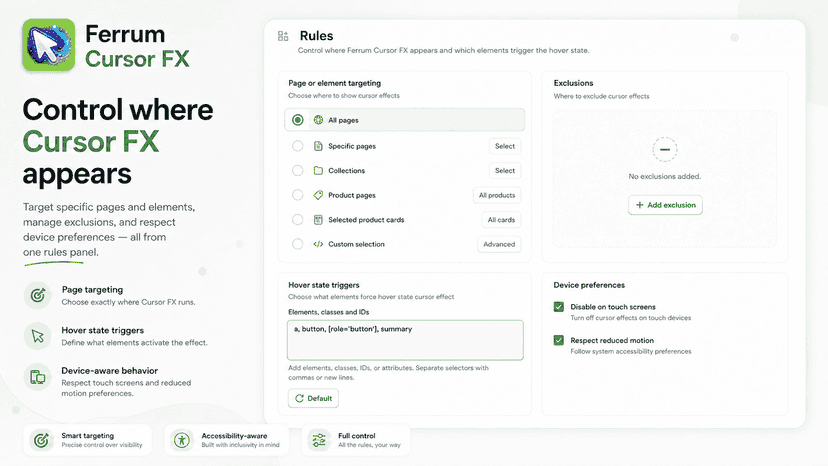This screenshot has width=828, height=466.
Task: Click 'Follow system accessibility preferences' text
Action: coord(631,351)
